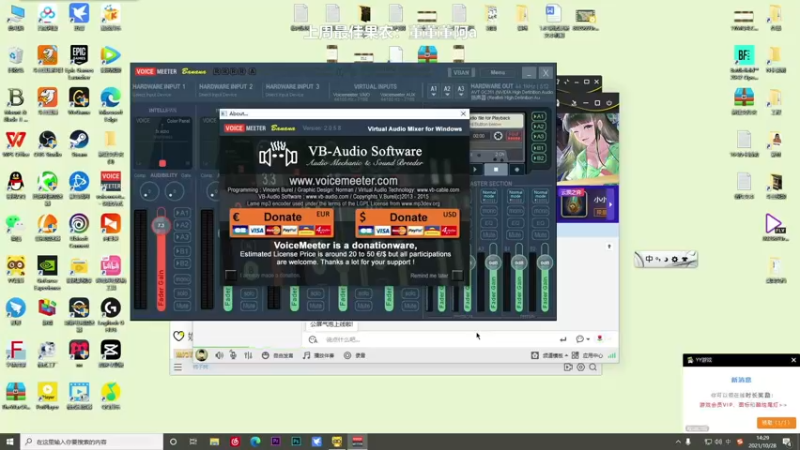Open the mixer sliders icon in YY toolbar
Image resolution: width=800 pixels, height=450 pixels.
point(248,355)
